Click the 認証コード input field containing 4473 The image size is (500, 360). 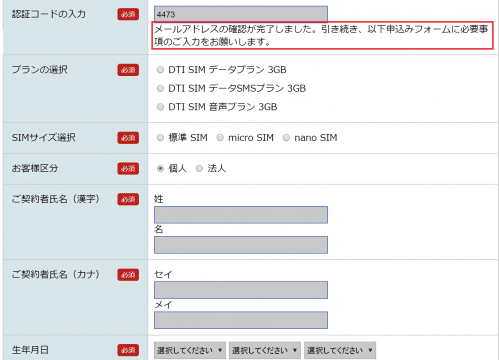click(x=241, y=14)
